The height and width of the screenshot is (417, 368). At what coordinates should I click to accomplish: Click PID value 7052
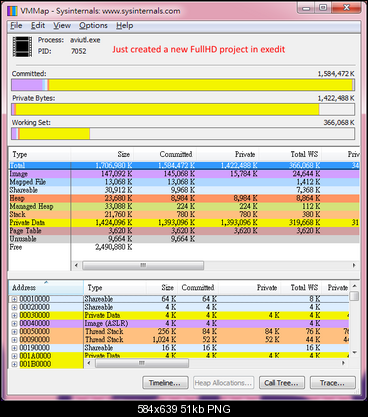[79, 51]
